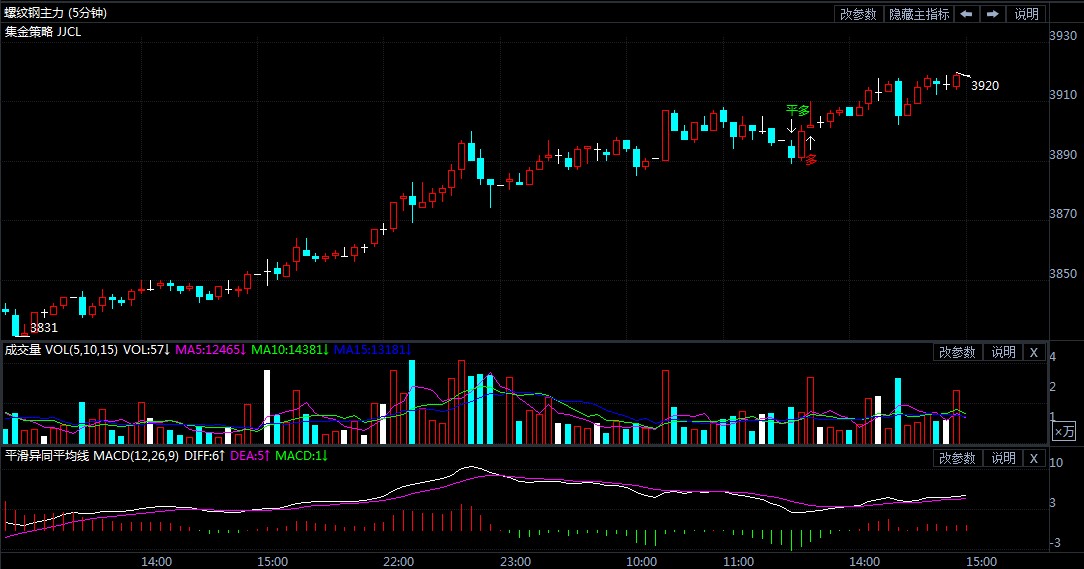Click the 22:00 time axis label
Screen dimensions: 1084x569
(398, 561)
